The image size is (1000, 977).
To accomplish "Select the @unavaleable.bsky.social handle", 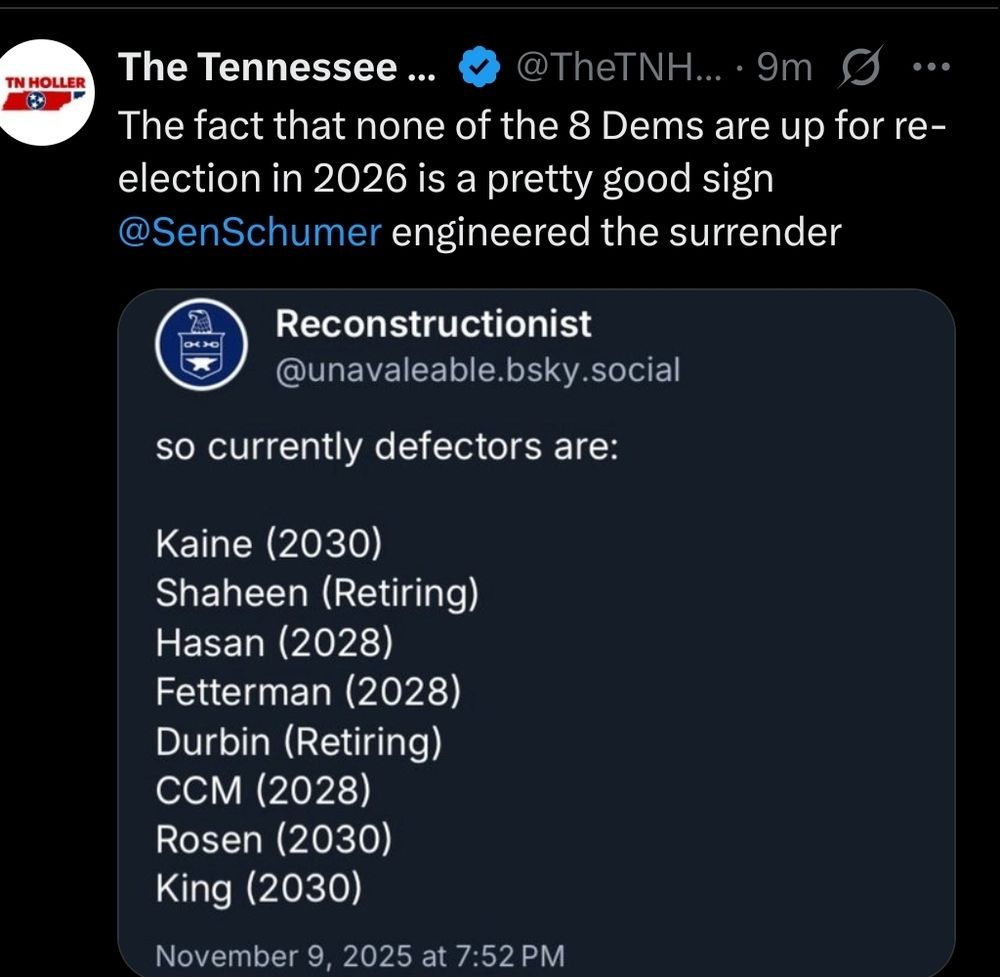I will pyautogui.click(x=477, y=370).
